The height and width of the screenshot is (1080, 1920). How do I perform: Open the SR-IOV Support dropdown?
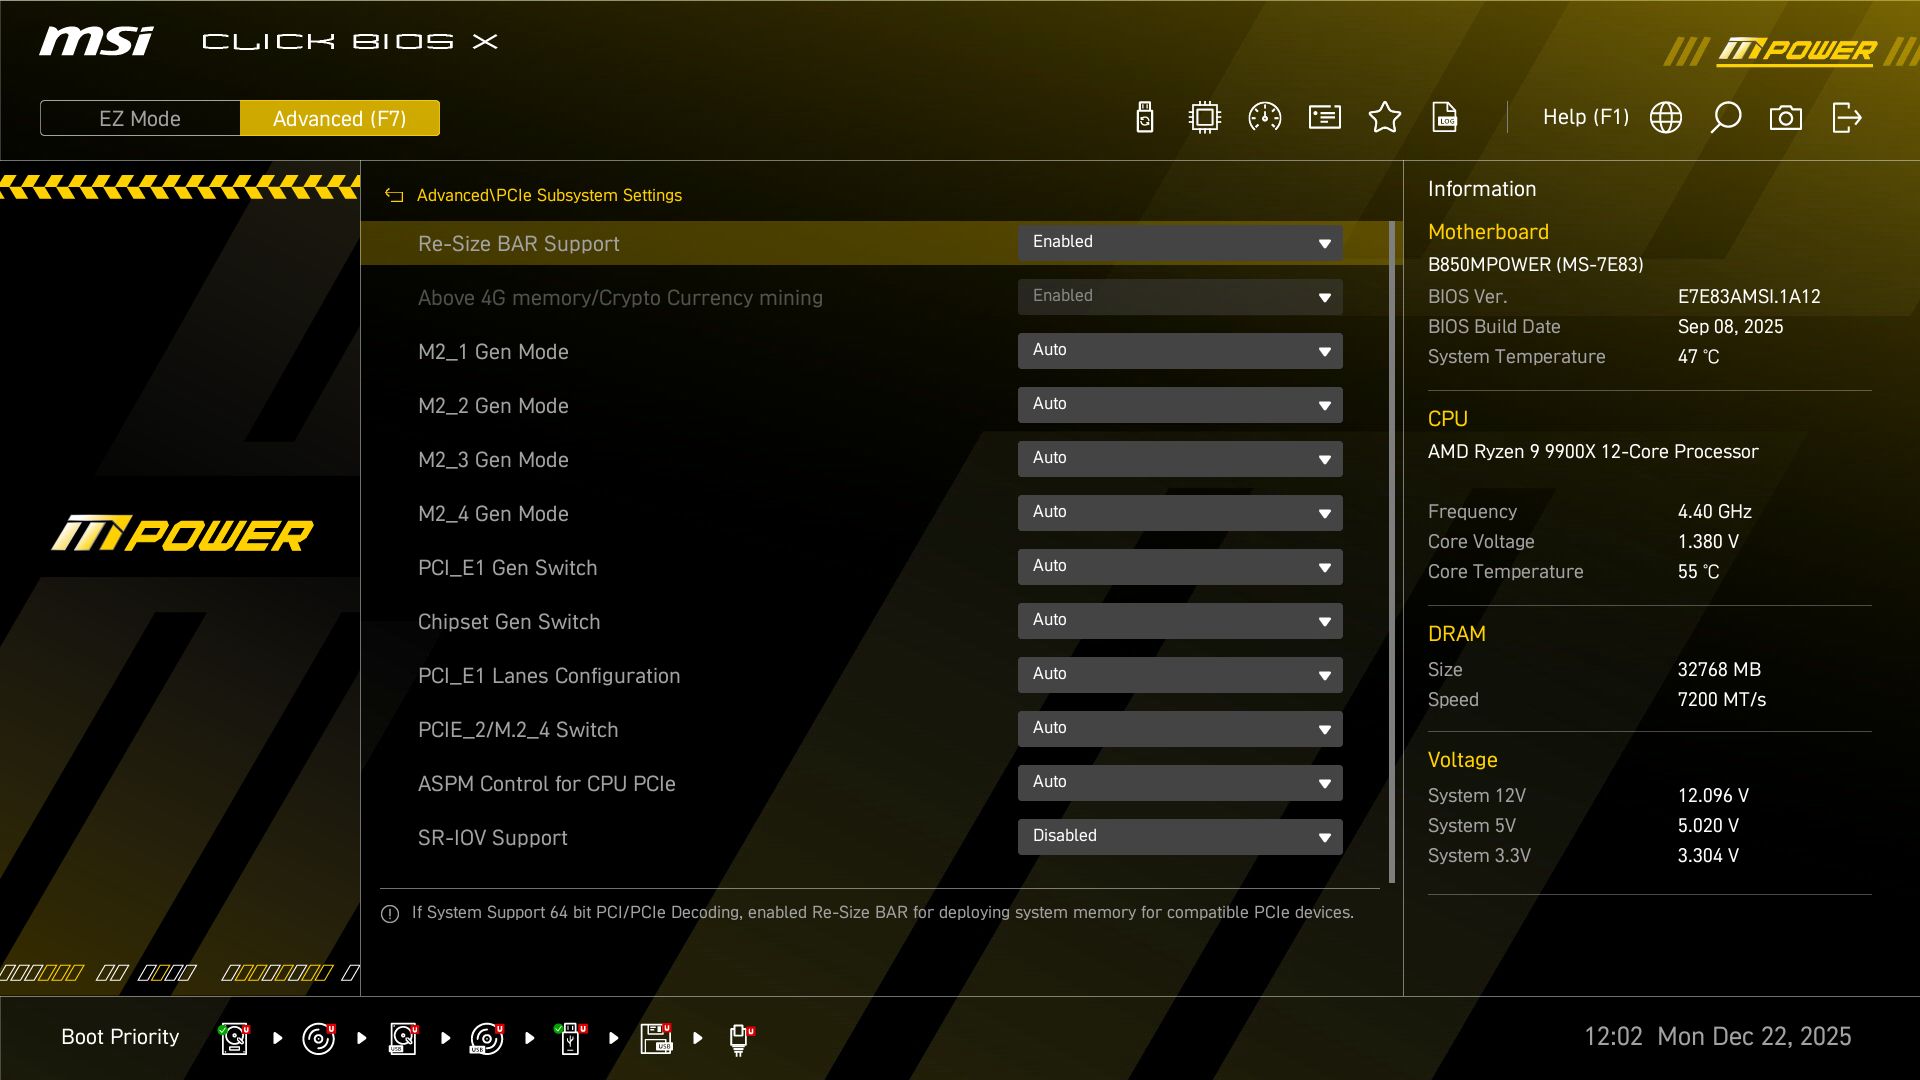pos(1180,837)
